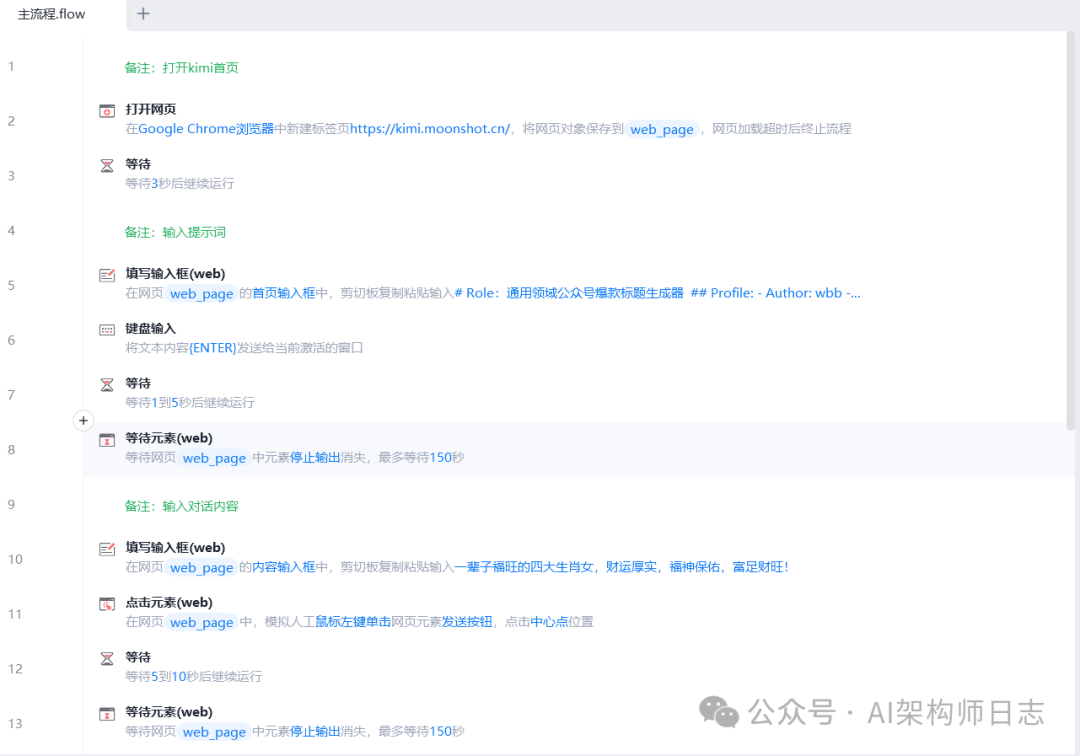The image size is (1080, 756).
Task: Click the hourglass icon of the 等待5到10秒 step
Action: 107,658
